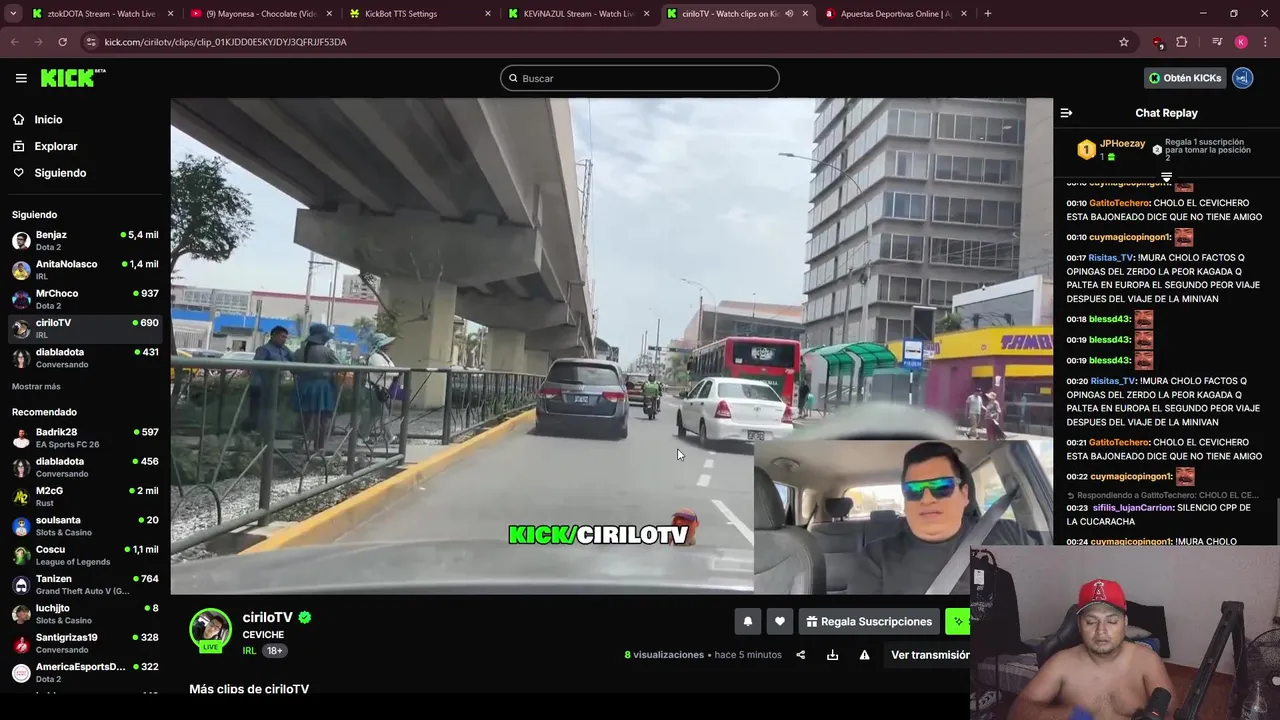This screenshot has width=1280, height=720.
Task: Share the clip with share icon
Action: pos(800,655)
